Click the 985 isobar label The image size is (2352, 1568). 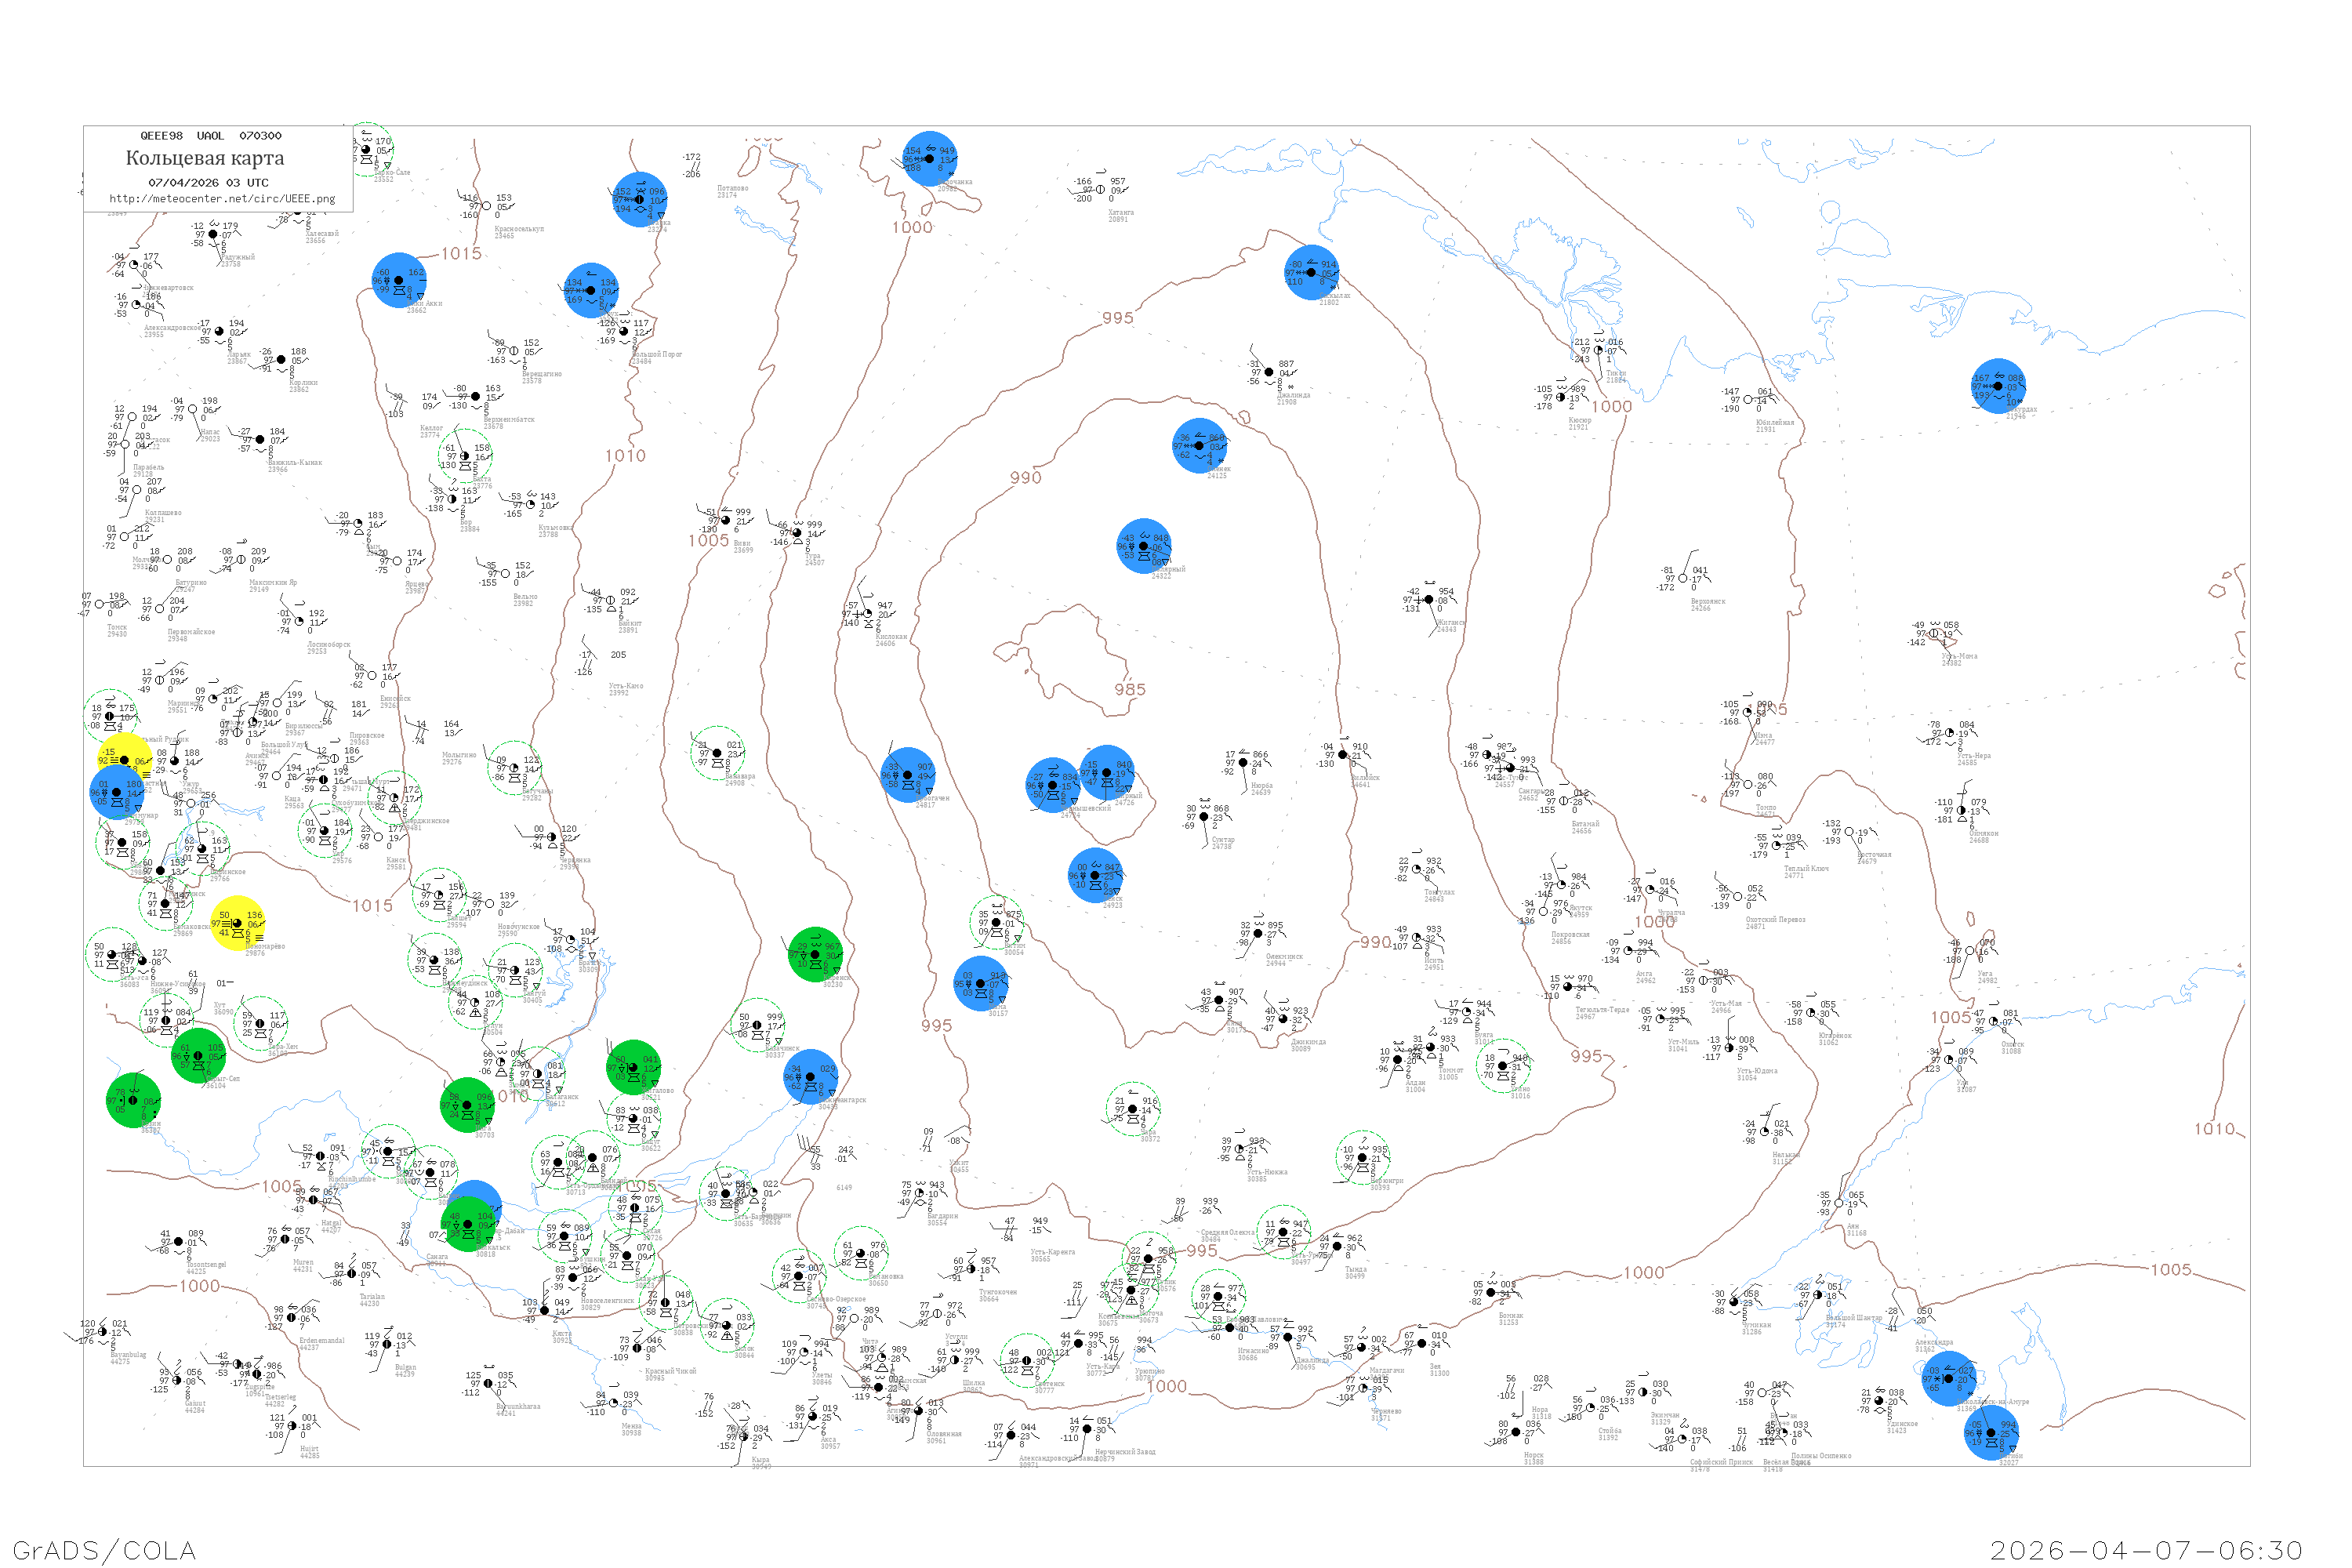[x=1130, y=690]
